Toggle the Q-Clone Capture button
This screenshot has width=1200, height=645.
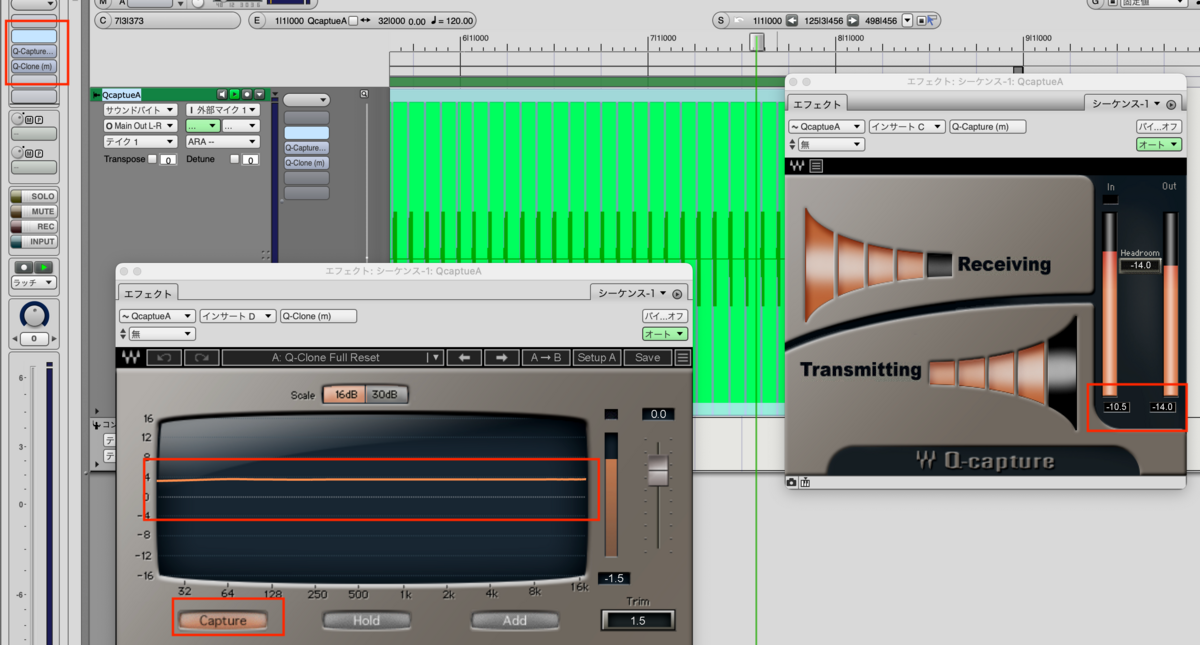pos(223,621)
